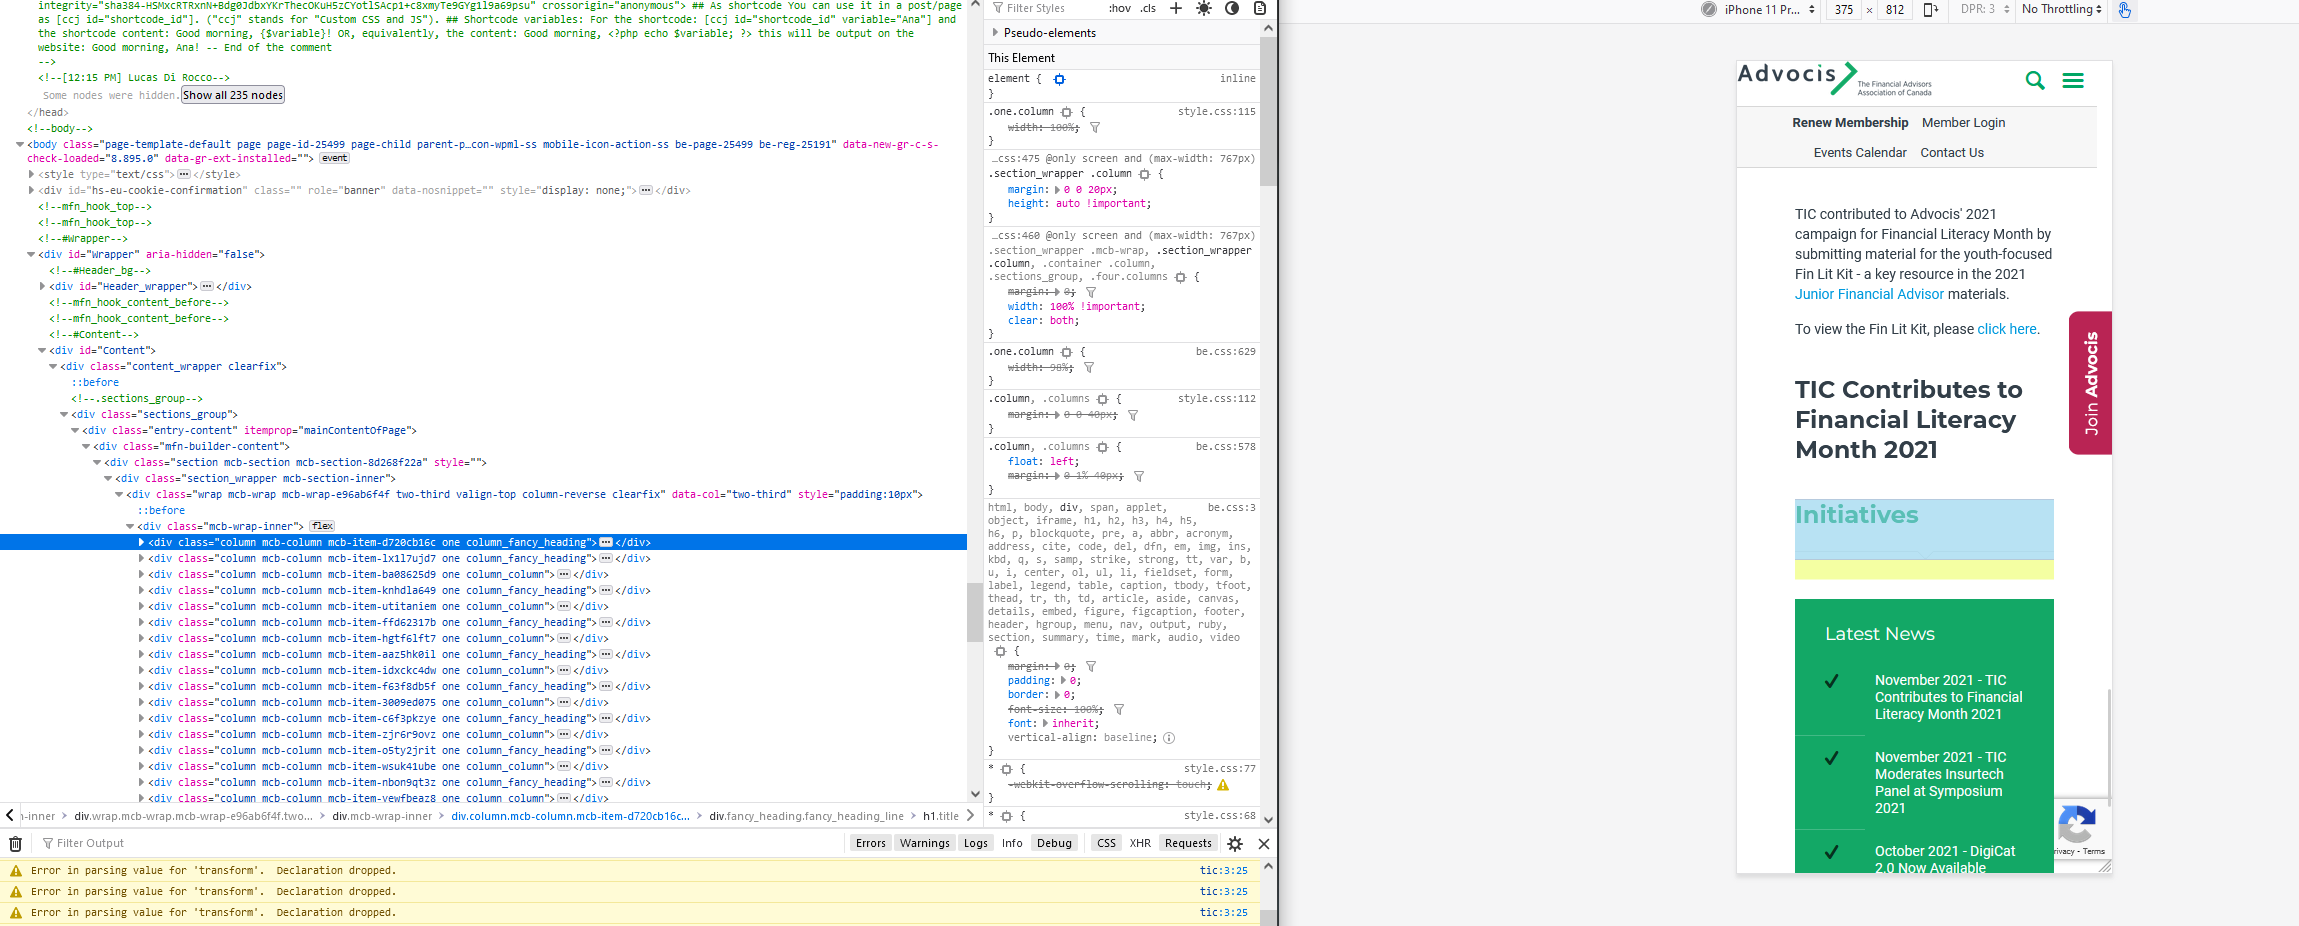Click Show all 235 nodes button
The width and height of the screenshot is (2299, 926).
pos(233,95)
